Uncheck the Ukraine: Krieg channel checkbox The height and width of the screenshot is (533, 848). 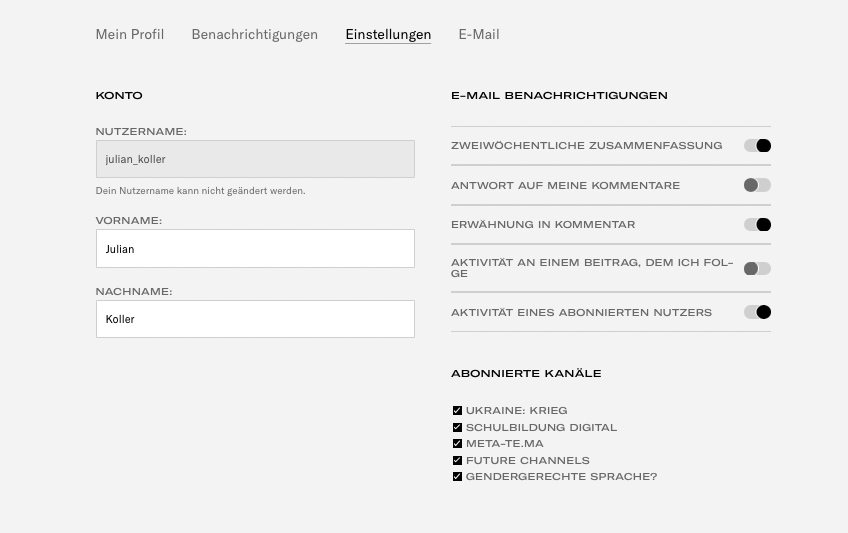pos(457,411)
